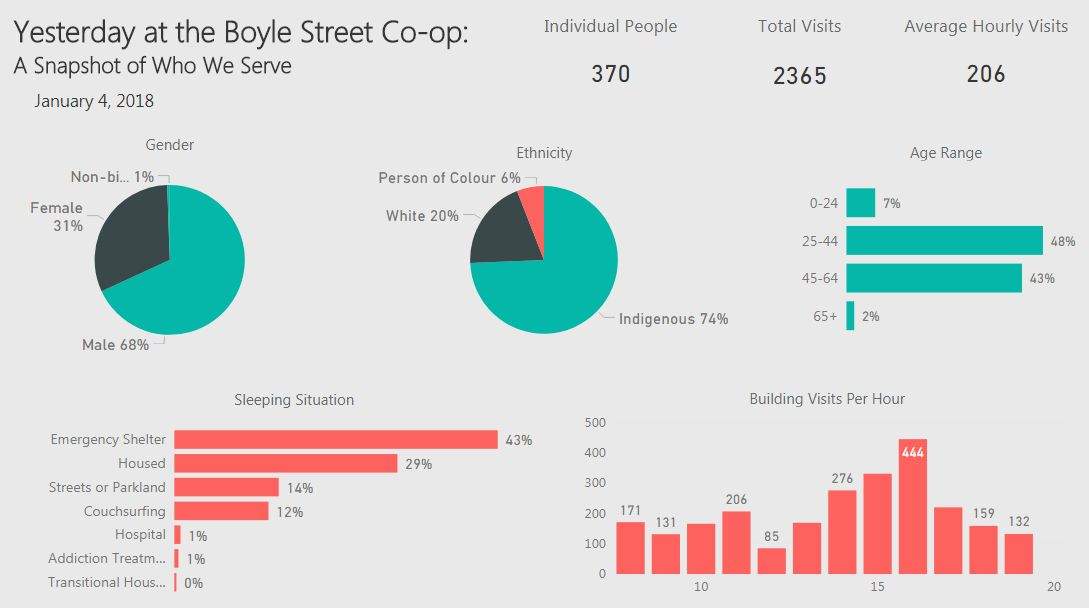
Task: Select the 45-64 age range bar
Action: point(934,278)
